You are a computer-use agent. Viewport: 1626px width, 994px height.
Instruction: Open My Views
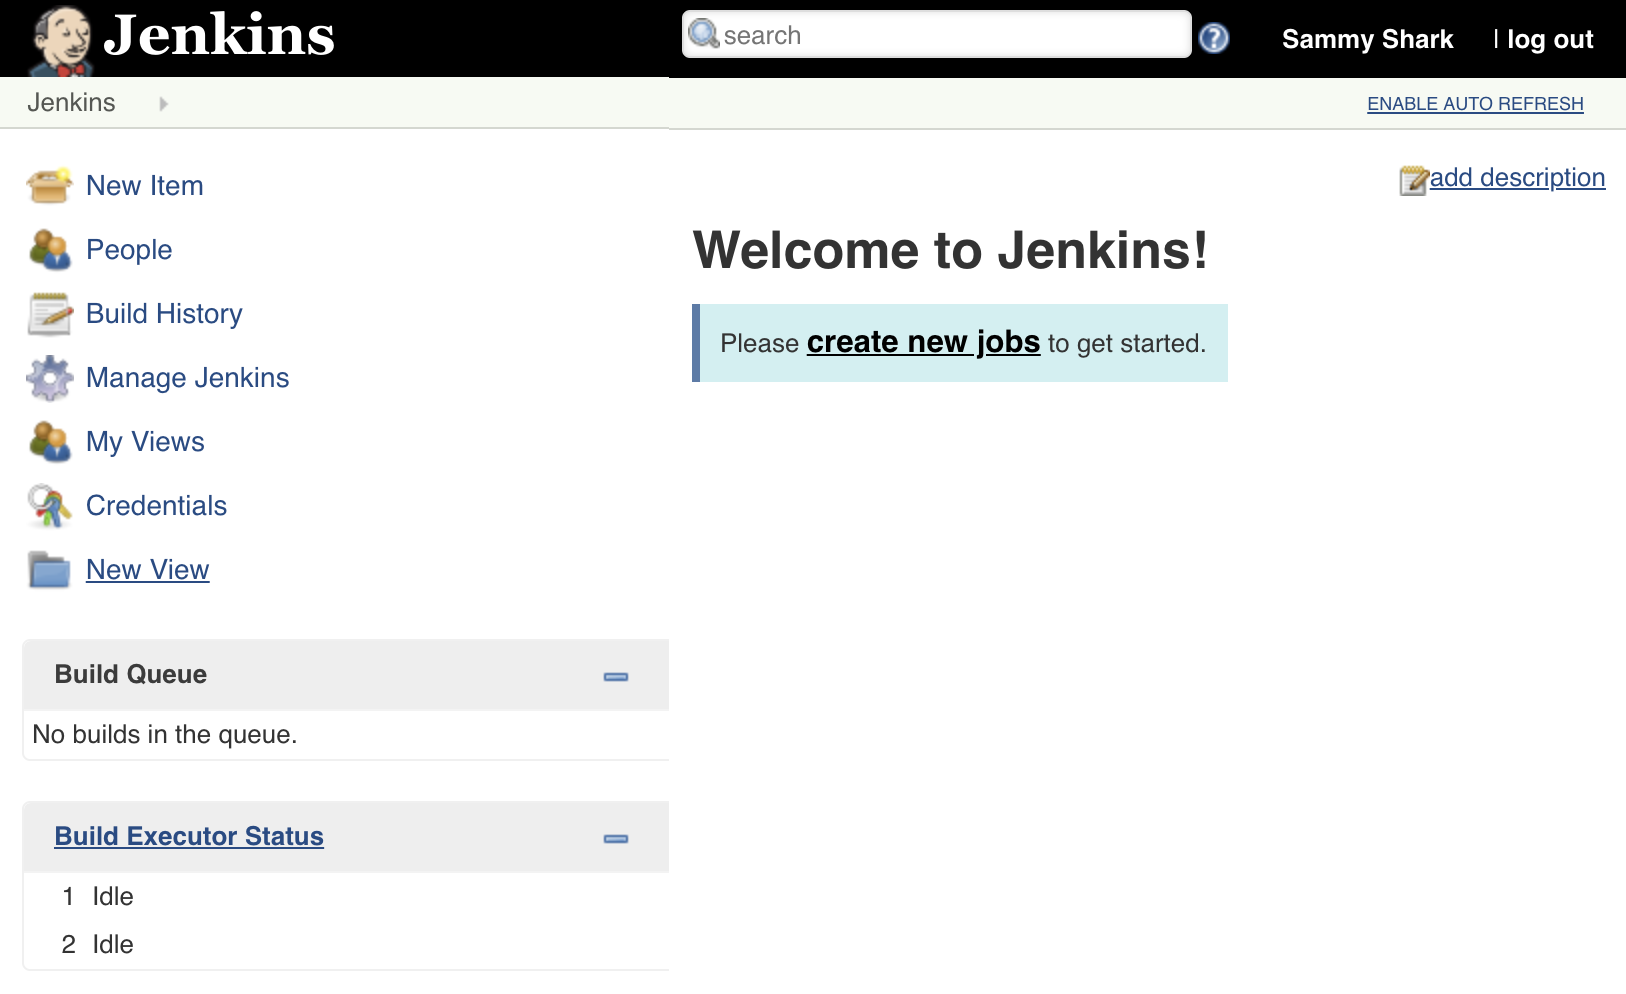pos(145,442)
